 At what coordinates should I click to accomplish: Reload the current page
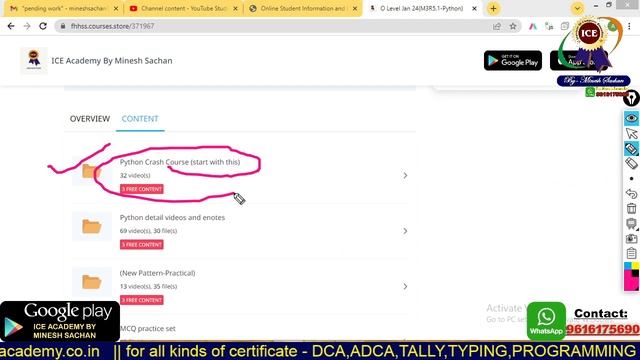point(43,26)
